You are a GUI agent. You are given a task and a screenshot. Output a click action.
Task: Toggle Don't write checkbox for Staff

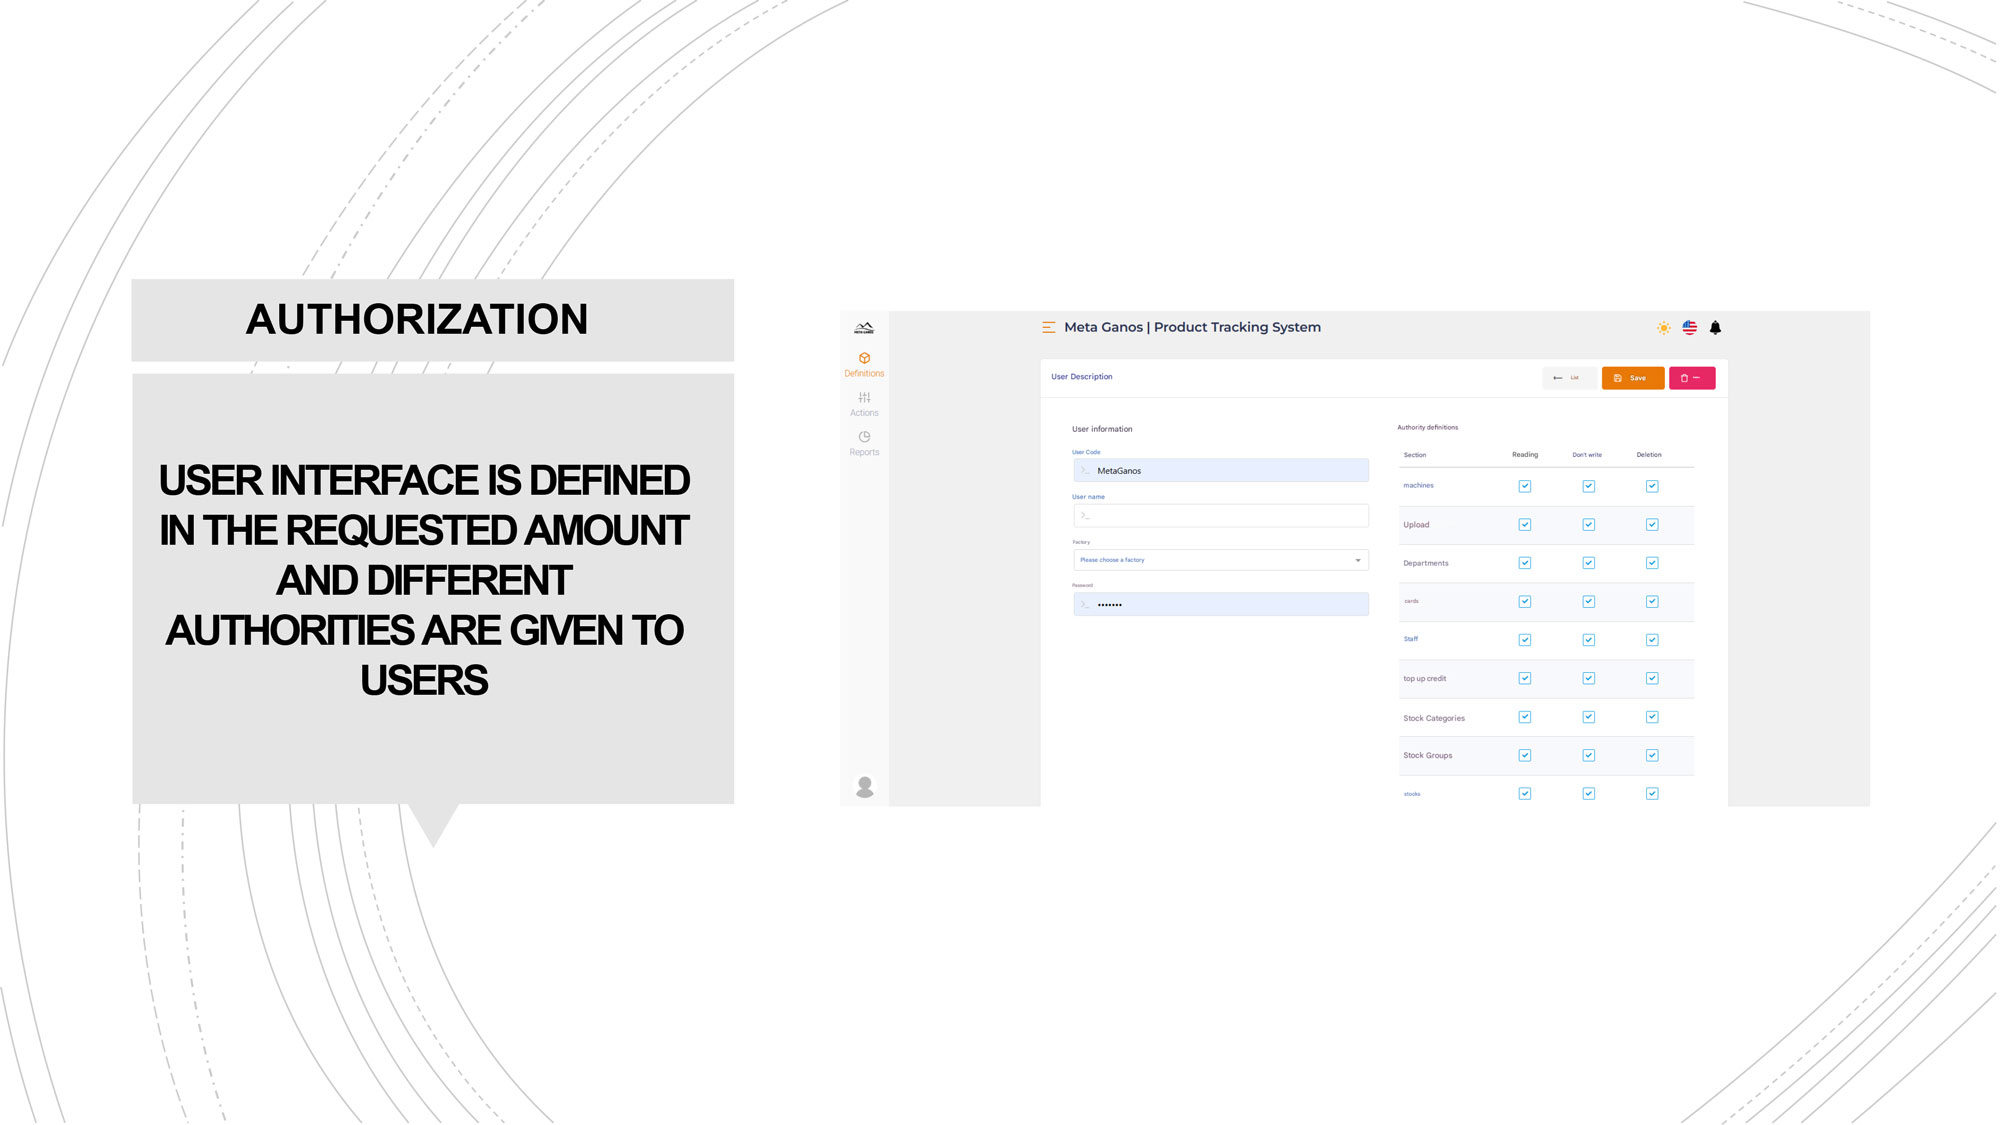point(1588,640)
